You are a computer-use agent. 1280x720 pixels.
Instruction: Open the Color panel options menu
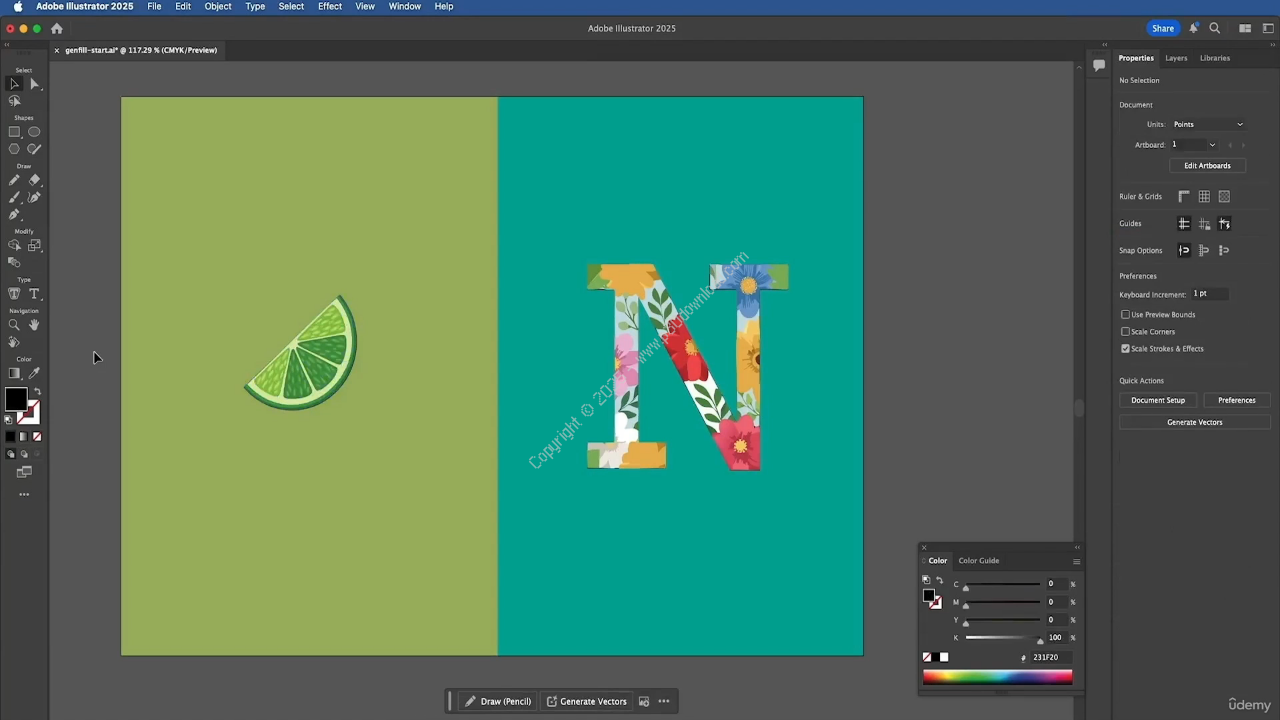point(1076,561)
